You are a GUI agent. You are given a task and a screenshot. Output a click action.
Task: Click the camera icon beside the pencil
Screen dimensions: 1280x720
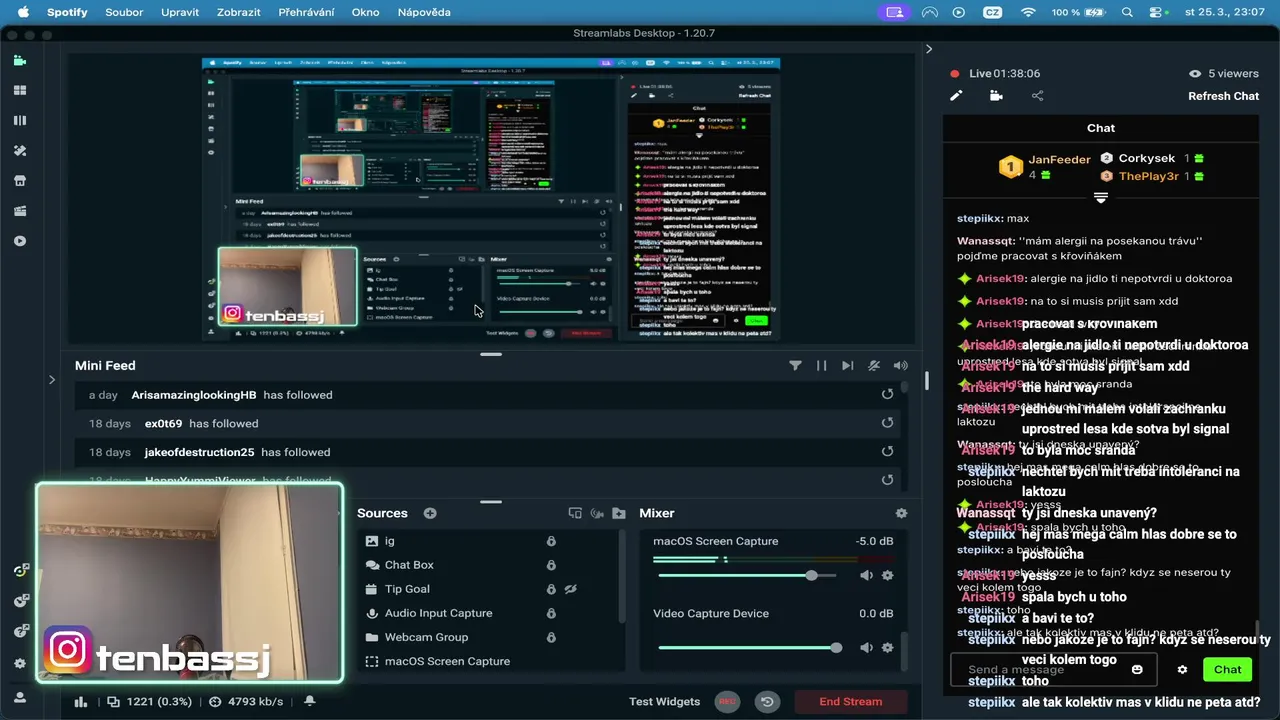coord(996,96)
